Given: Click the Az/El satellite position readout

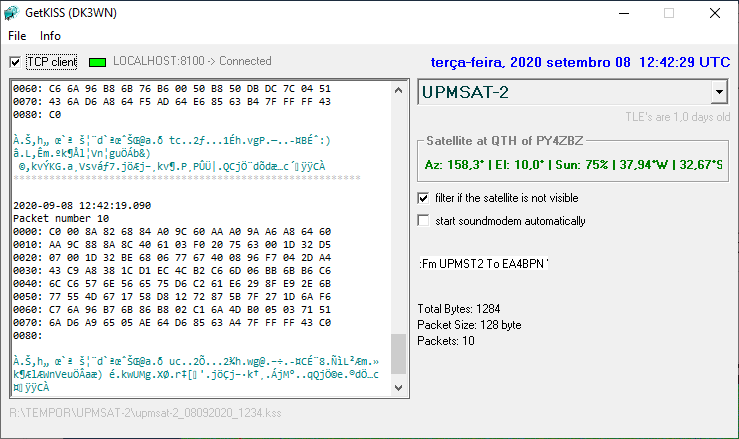Looking at the screenshot, I should coord(573,165).
